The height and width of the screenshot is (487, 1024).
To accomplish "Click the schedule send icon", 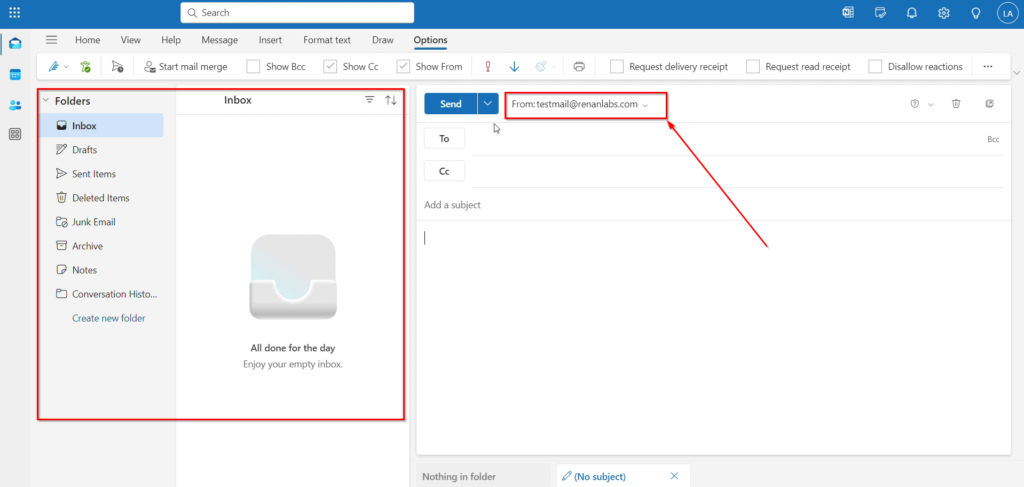I will pos(117,66).
